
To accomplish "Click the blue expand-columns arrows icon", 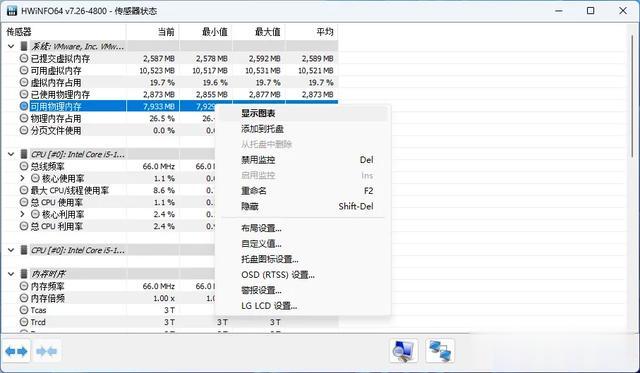I will click(x=17, y=351).
